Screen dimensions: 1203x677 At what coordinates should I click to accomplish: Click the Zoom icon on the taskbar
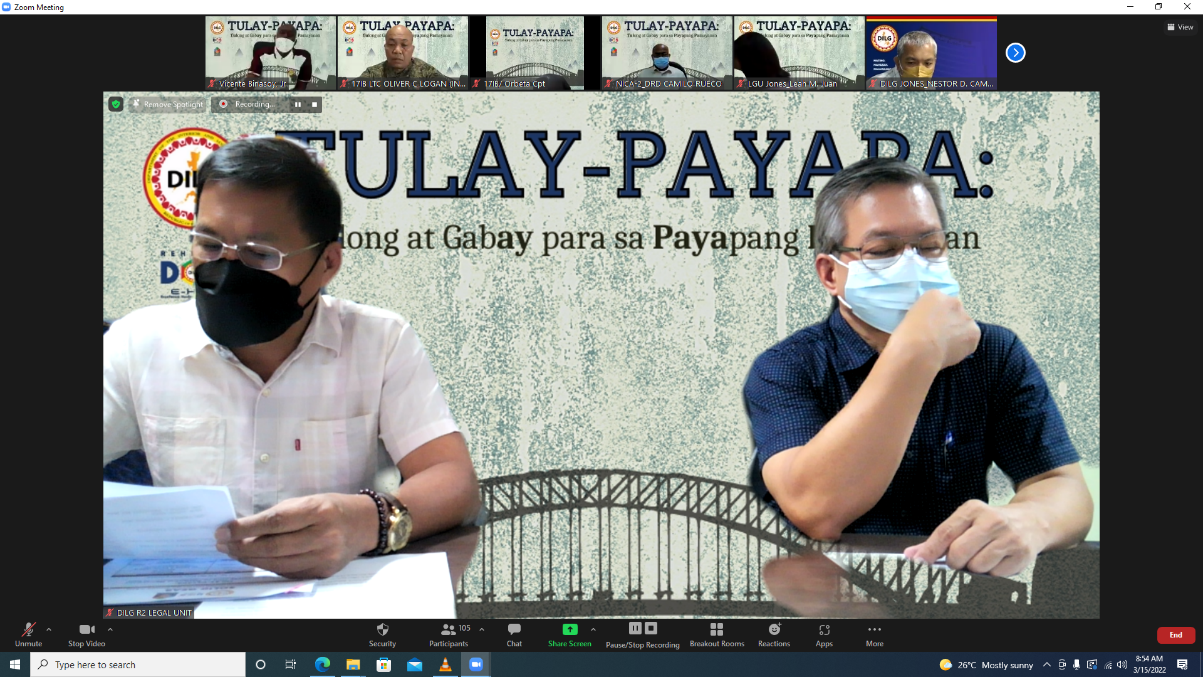(x=475, y=664)
